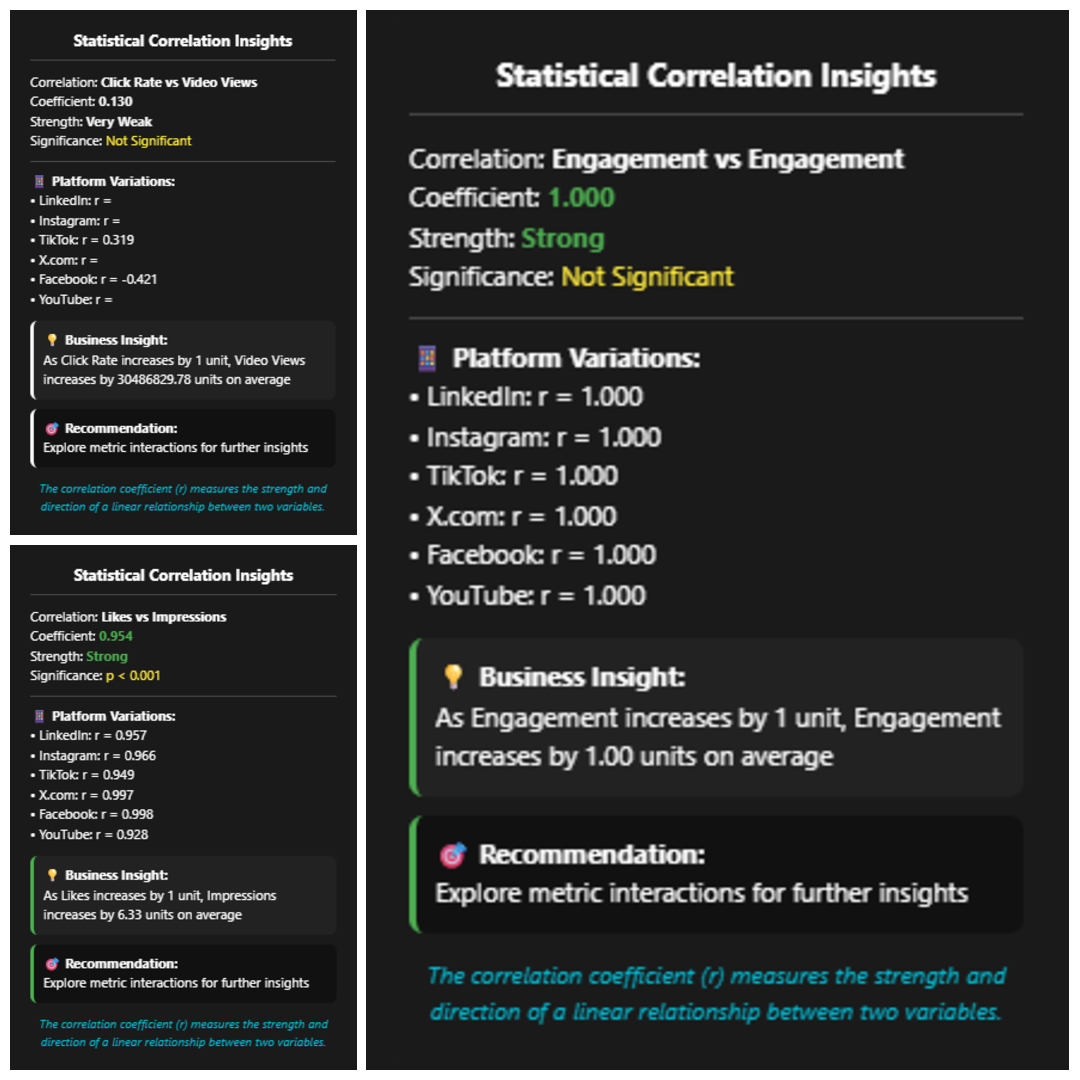
Task: Click the green 1.000 coefficient value
Action: click(x=580, y=198)
